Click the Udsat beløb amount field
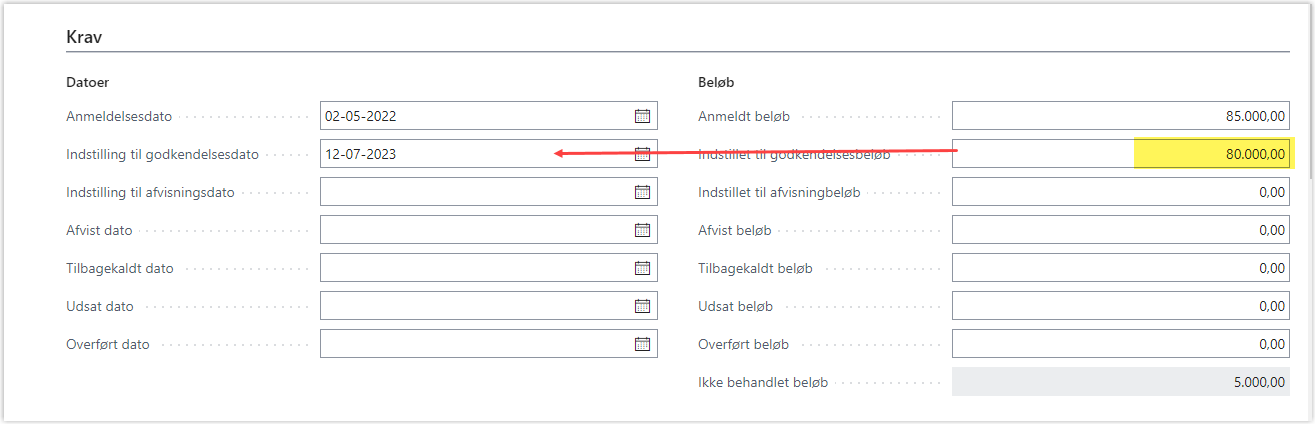Screen dimensions: 1316x425 (x=1121, y=306)
